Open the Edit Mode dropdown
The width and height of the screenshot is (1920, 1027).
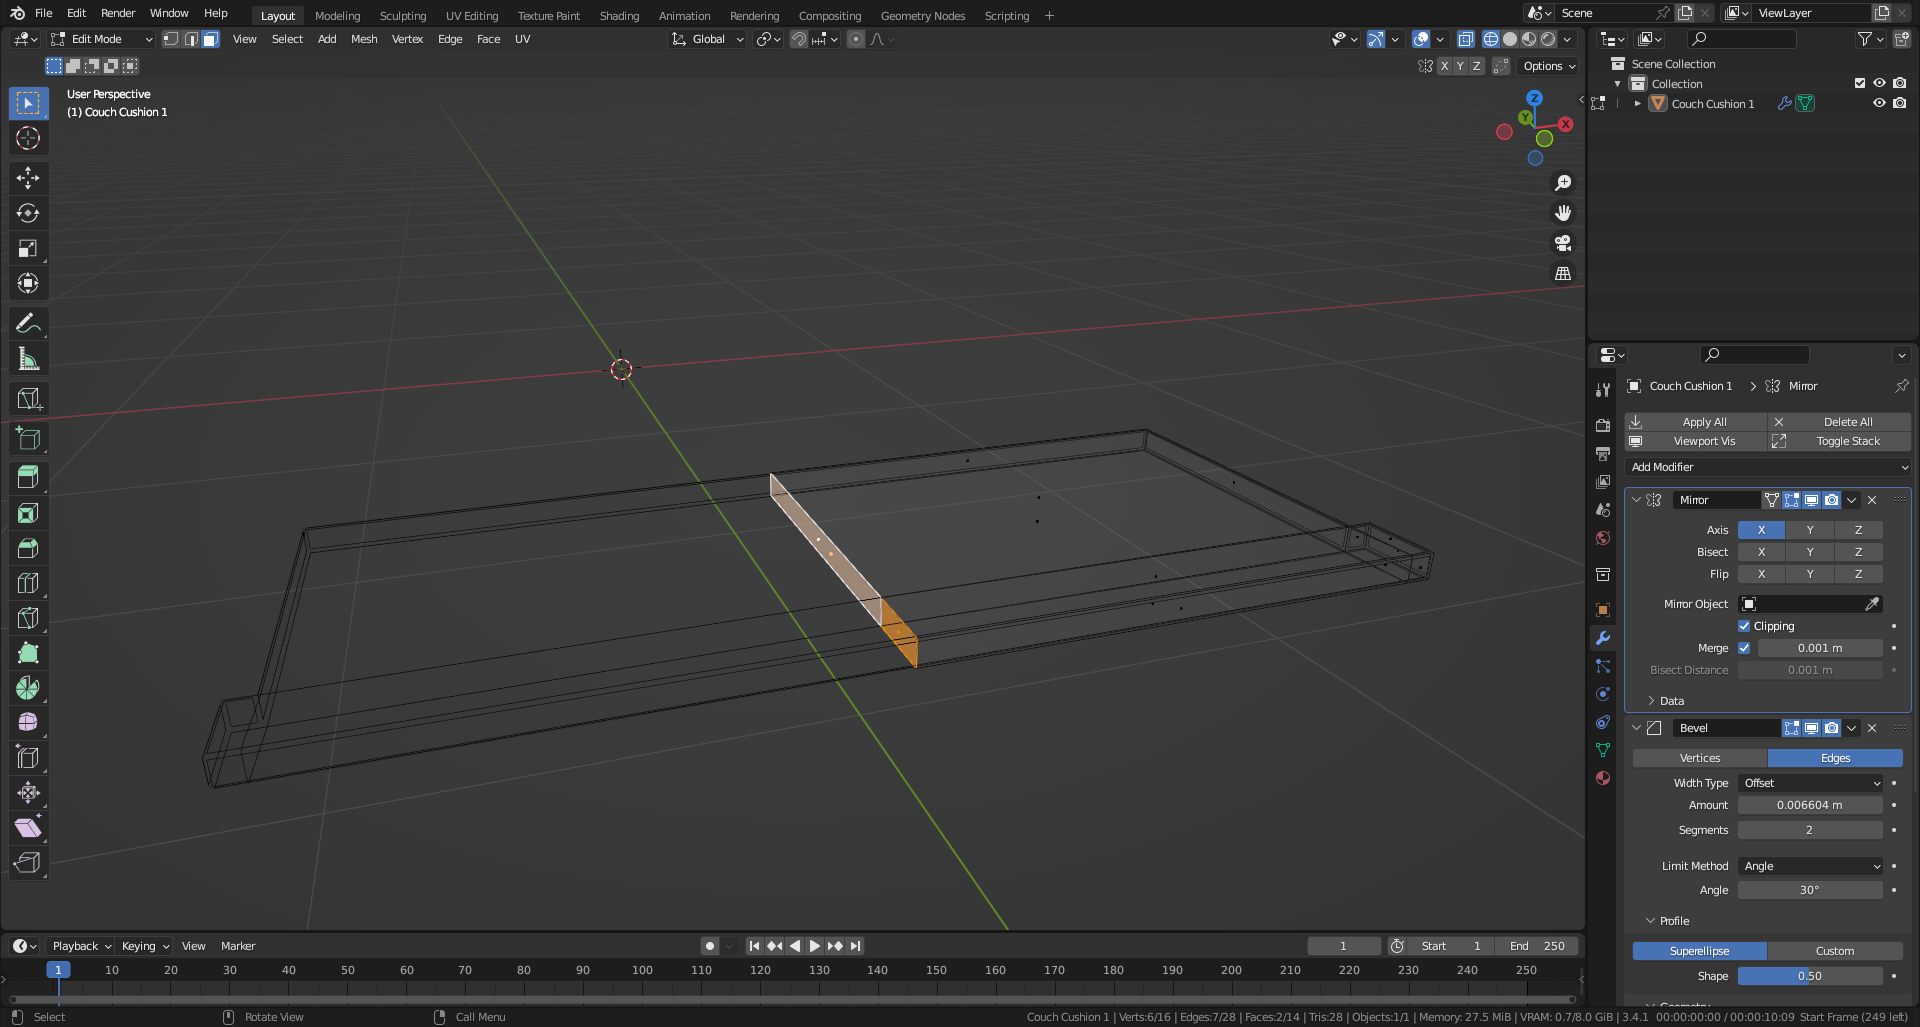(x=101, y=39)
